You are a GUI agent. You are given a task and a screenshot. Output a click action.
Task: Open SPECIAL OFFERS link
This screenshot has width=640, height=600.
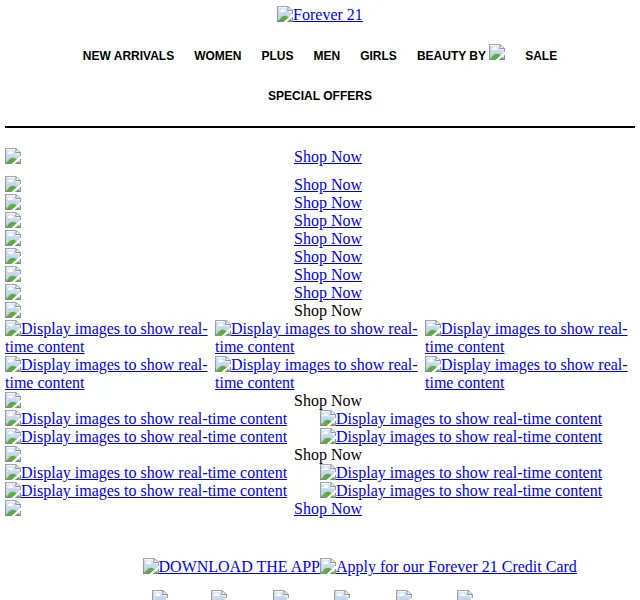point(320,96)
